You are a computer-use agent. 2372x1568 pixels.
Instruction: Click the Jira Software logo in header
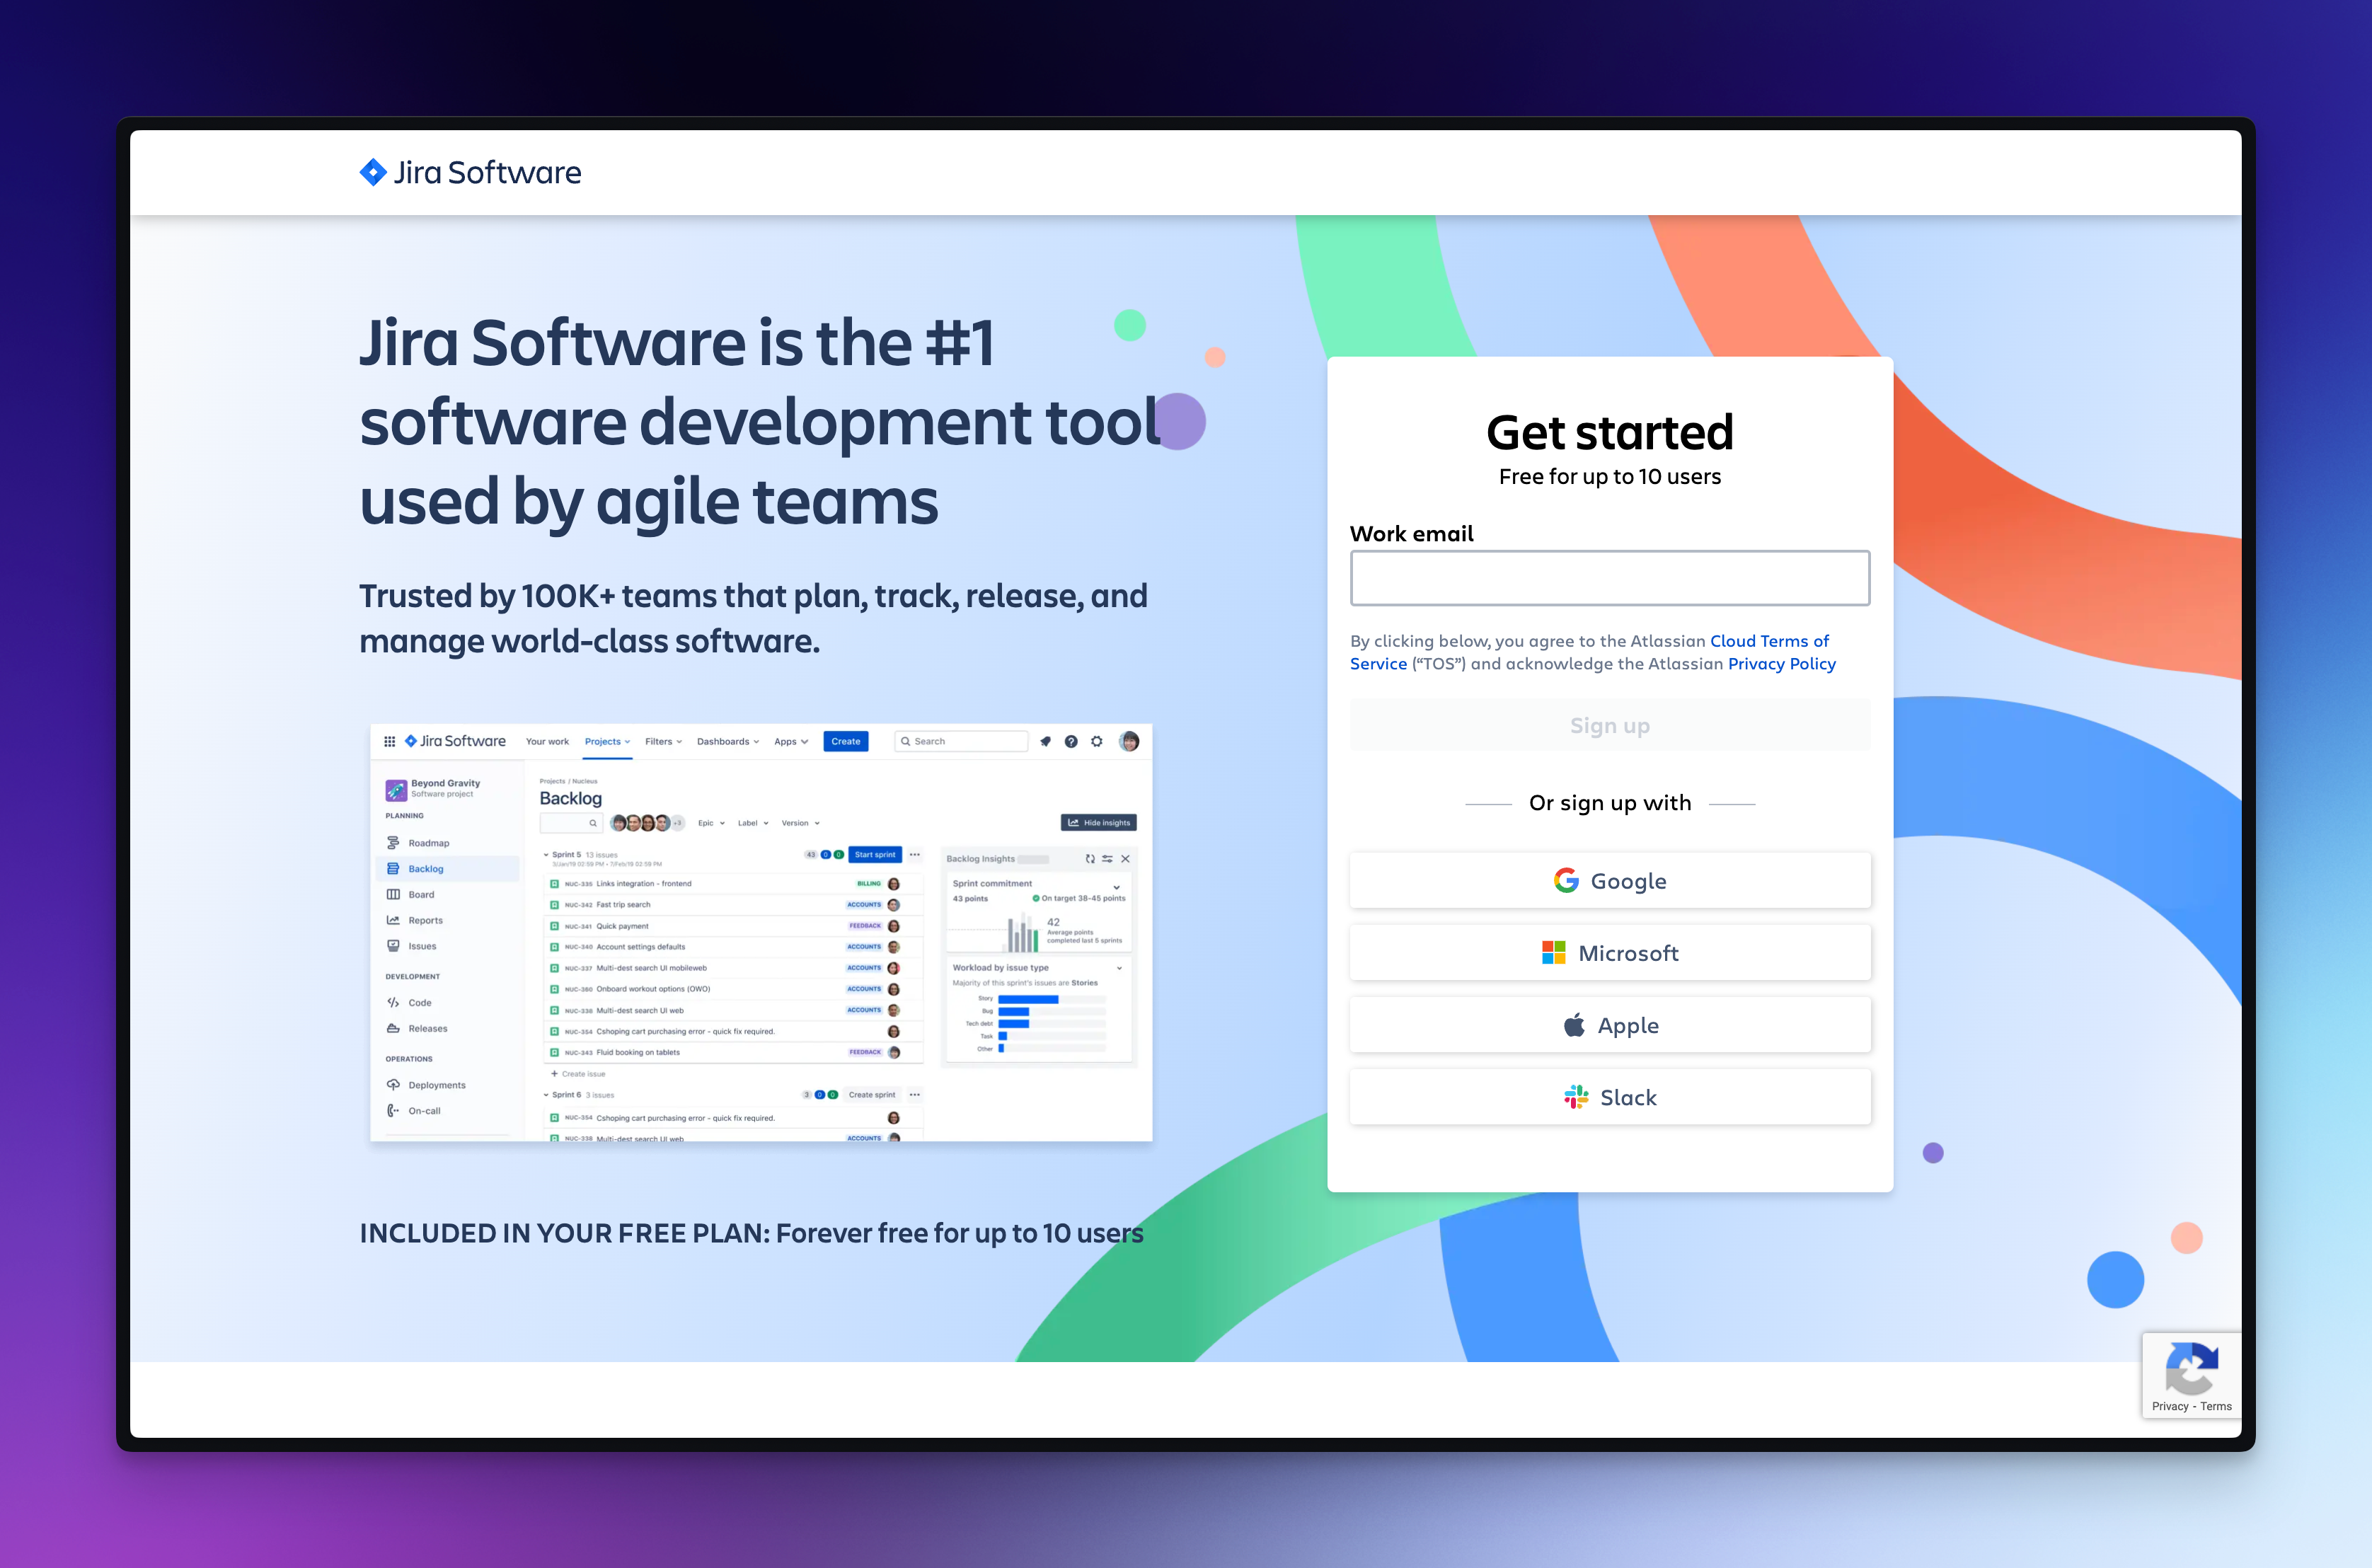click(470, 172)
